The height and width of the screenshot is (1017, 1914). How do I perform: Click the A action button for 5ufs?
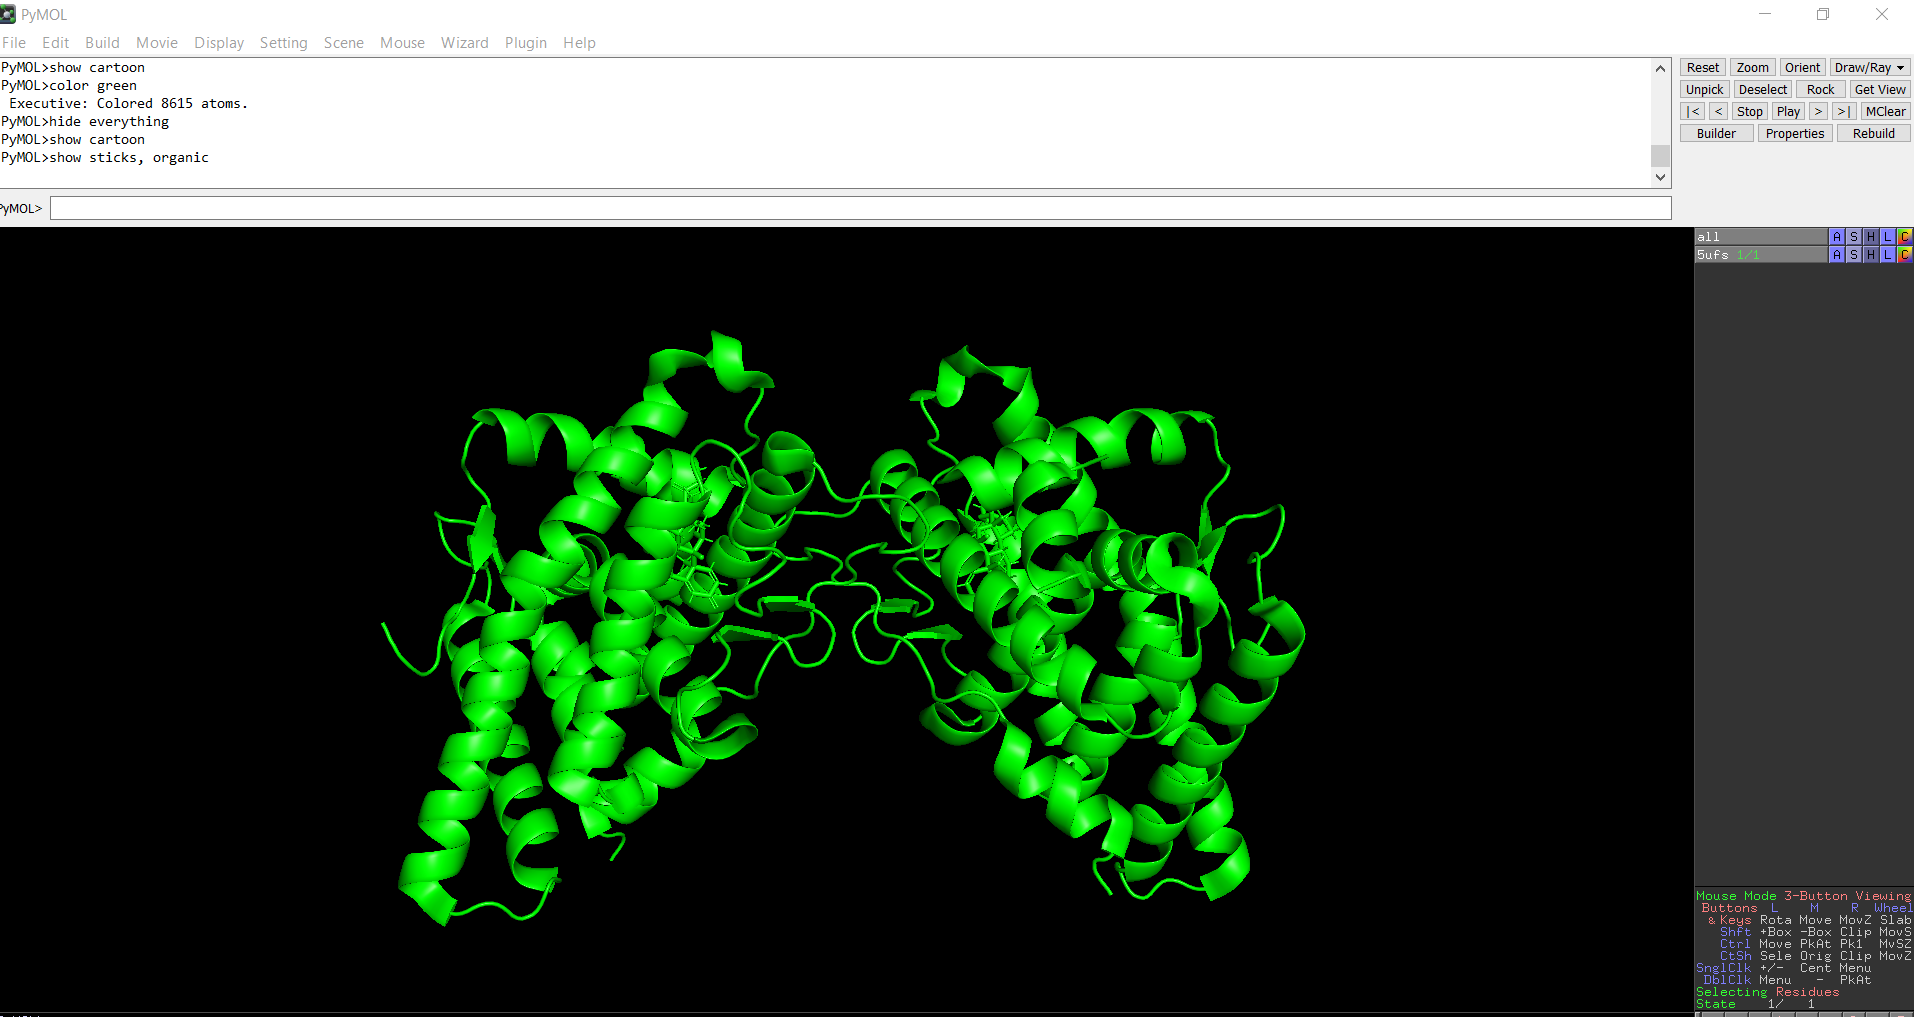(1837, 255)
